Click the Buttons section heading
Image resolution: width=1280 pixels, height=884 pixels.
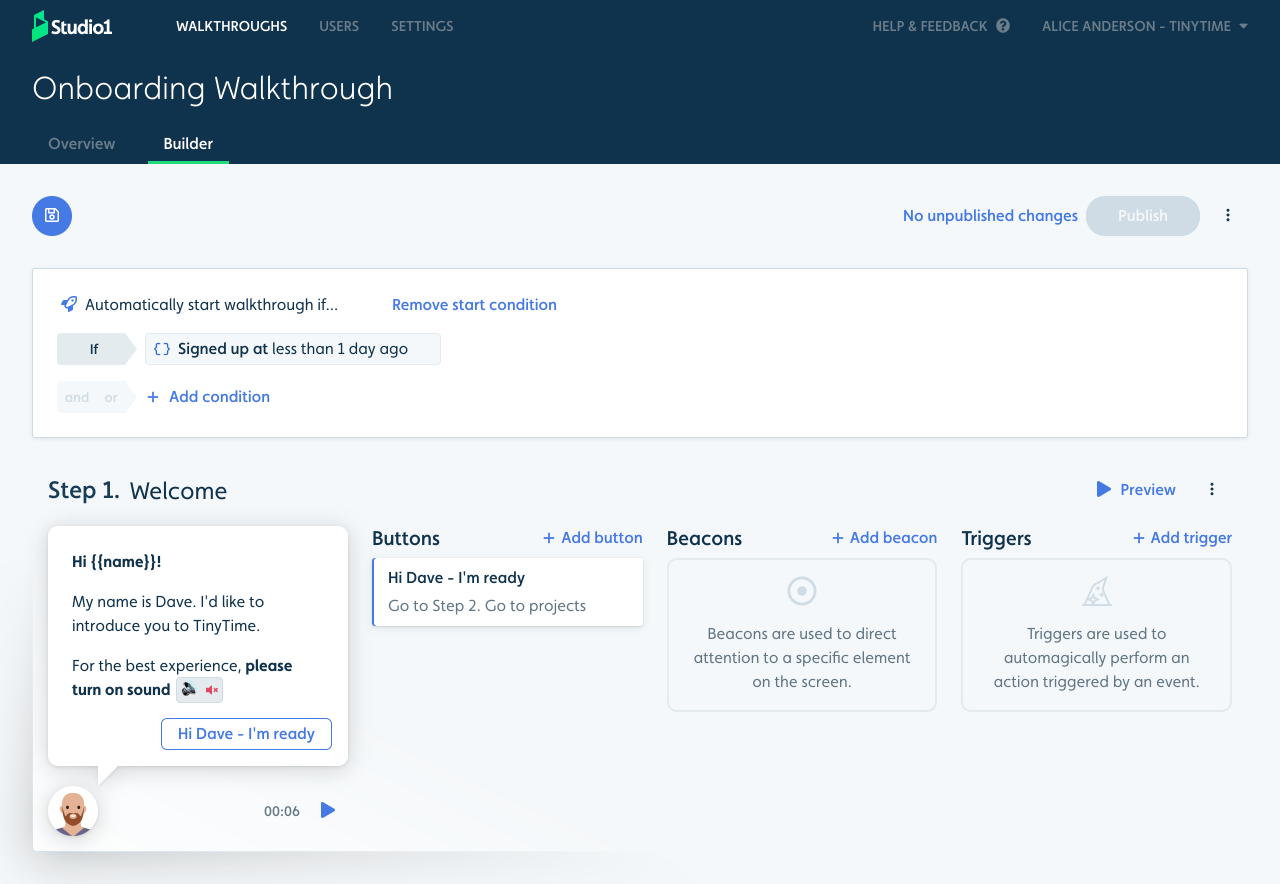click(x=406, y=538)
